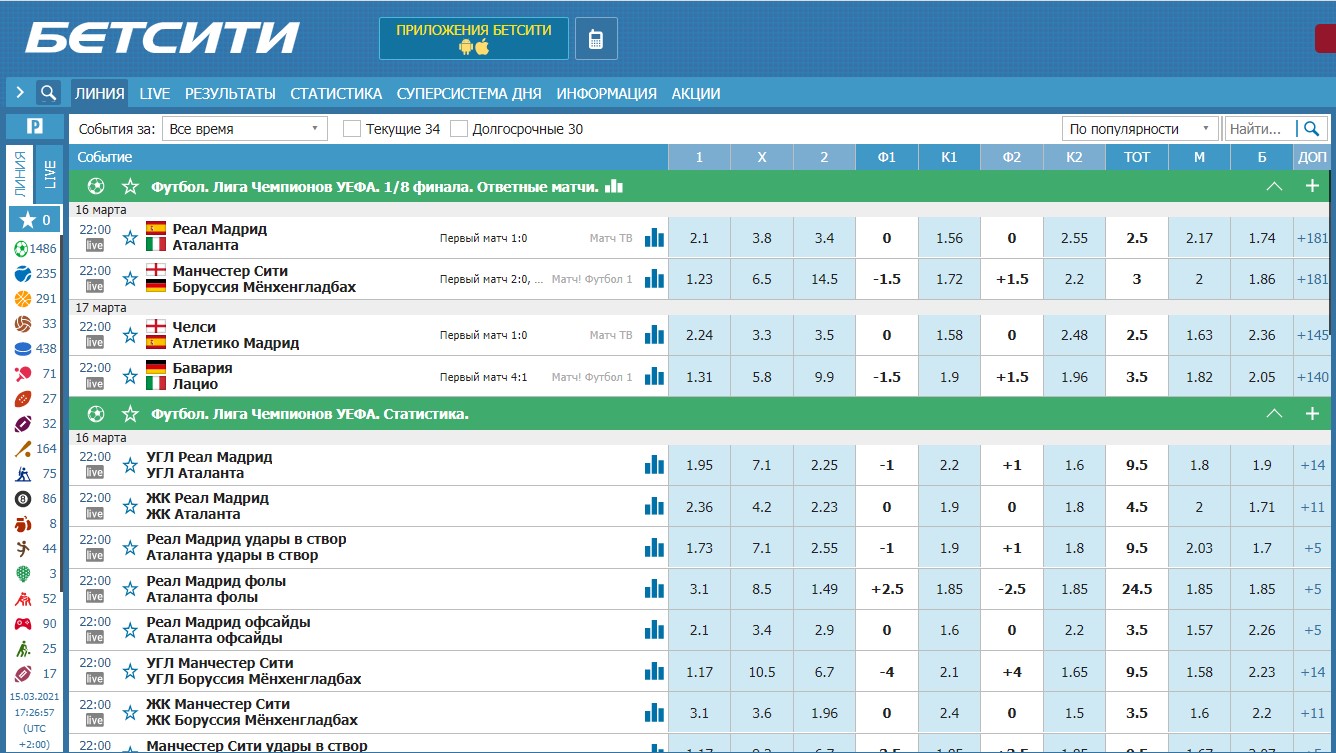The image size is (1336, 753).
Task: Favorite the Реал Мадрид – Аталанта match star
Action: [x=129, y=237]
